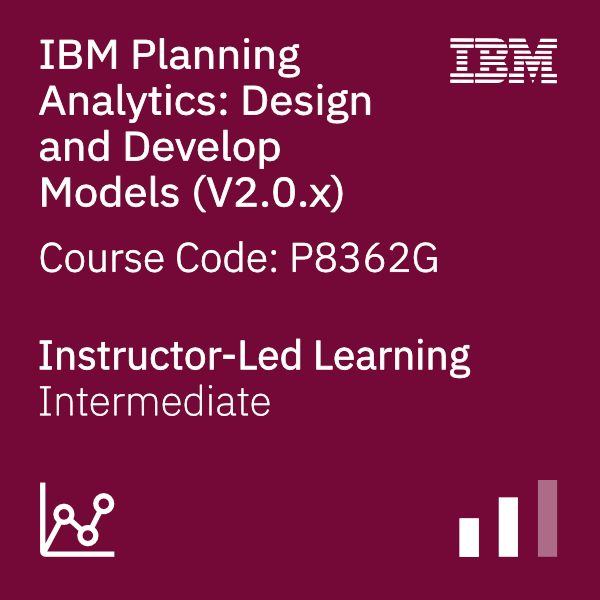Click the word "Learning" in the heading

coord(393,359)
